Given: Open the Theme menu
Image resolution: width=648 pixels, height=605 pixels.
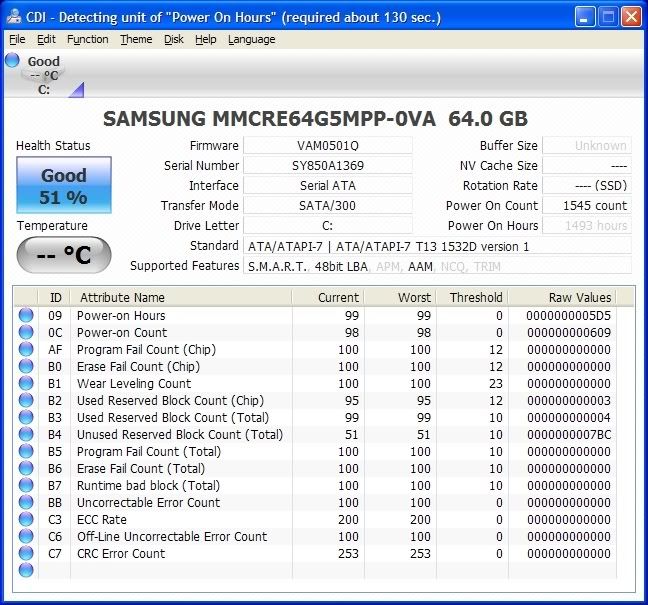Looking at the screenshot, I should click(x=136, y=39).
